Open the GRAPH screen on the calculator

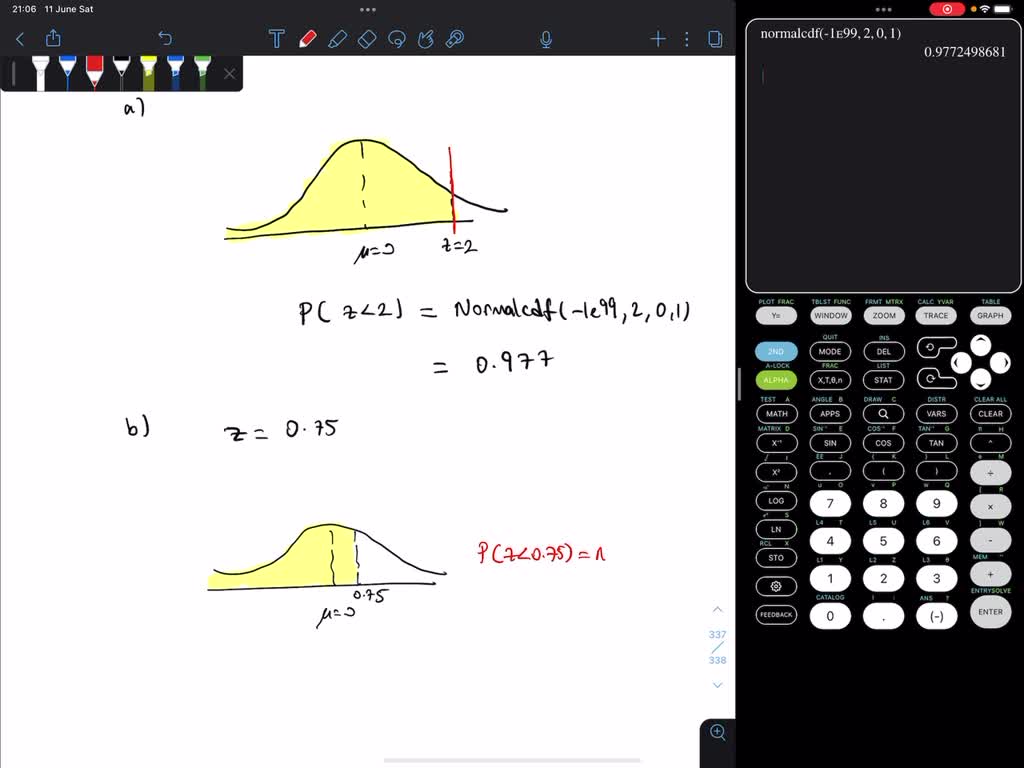[990, 315]
